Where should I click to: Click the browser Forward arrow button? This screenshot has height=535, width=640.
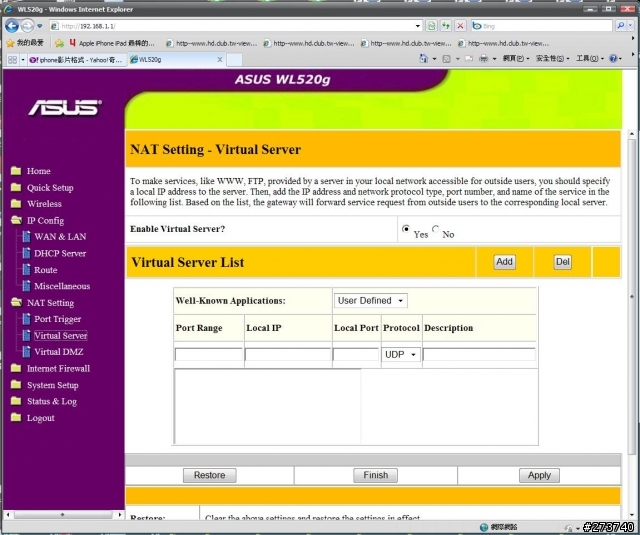pyautogui.click(x=27, y=26)
